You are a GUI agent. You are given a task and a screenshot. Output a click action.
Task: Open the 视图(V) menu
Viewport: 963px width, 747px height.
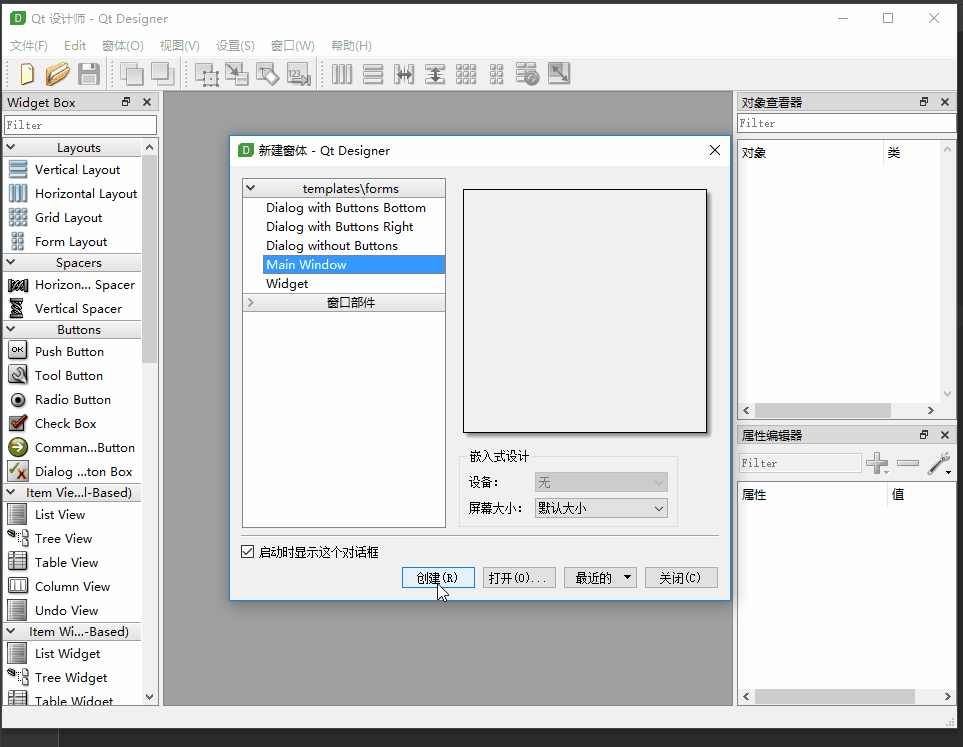[x=179, y=46]
